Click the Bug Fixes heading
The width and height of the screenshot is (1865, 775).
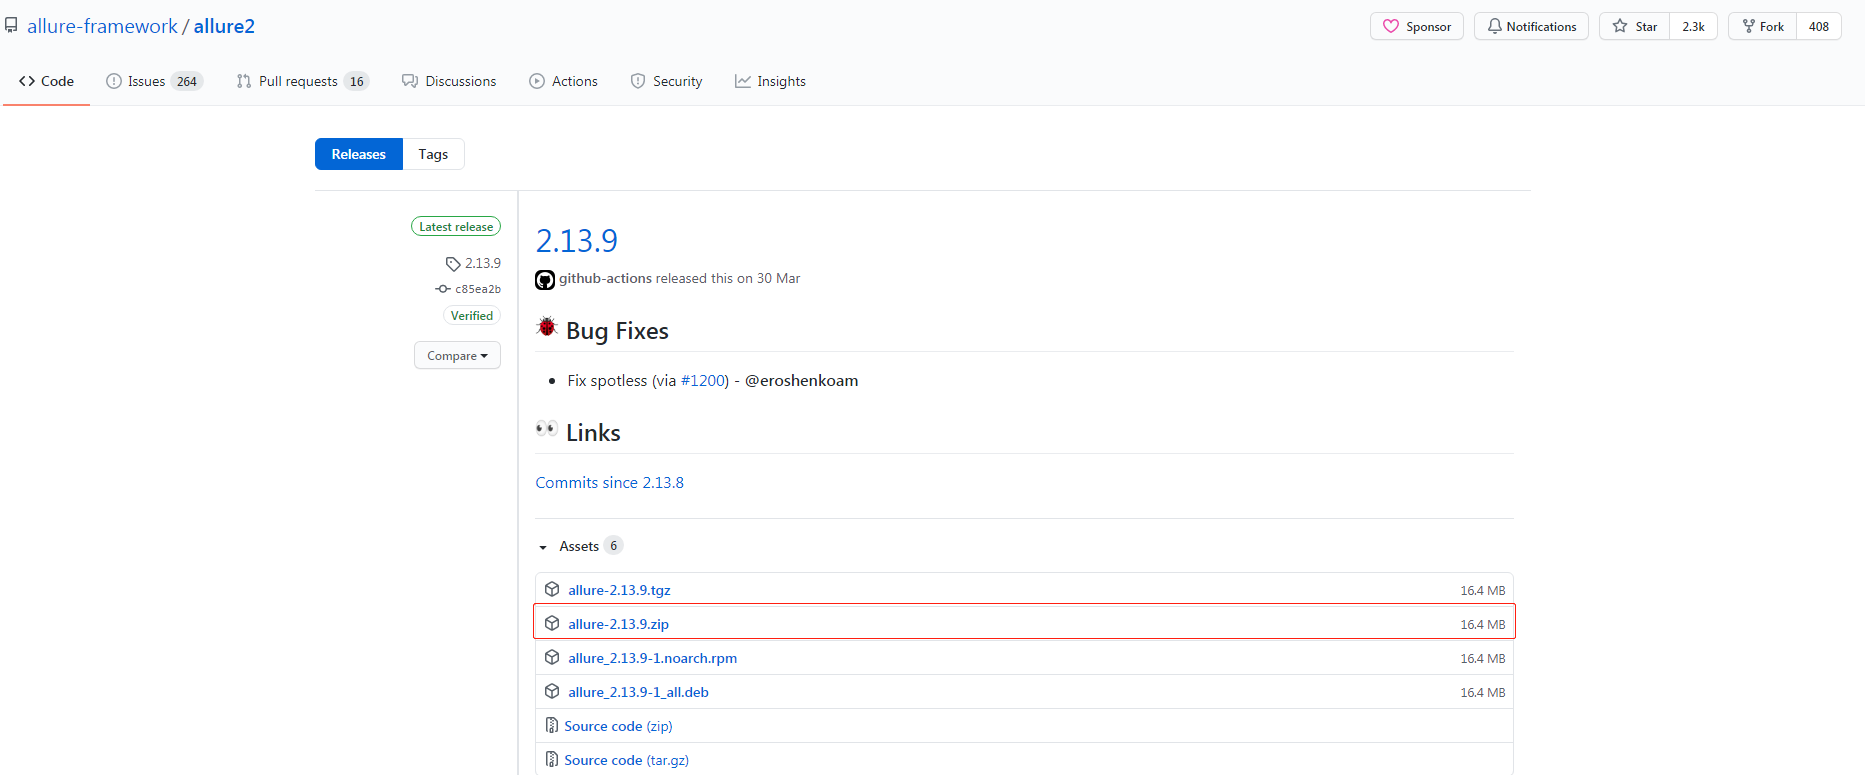coord(617,331)
